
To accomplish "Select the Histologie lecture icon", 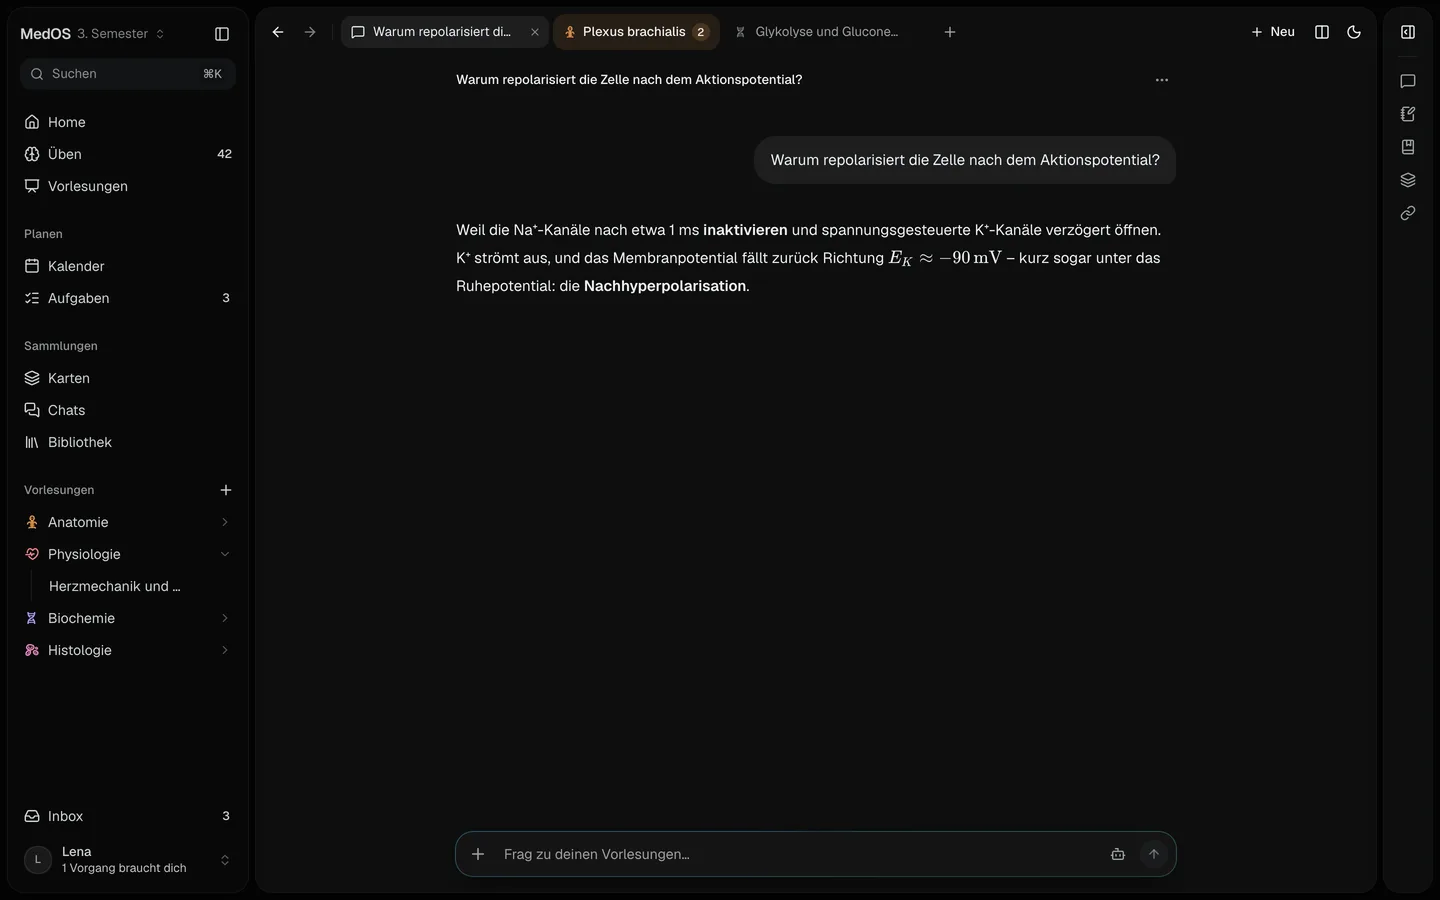I will tap(32, 650).
